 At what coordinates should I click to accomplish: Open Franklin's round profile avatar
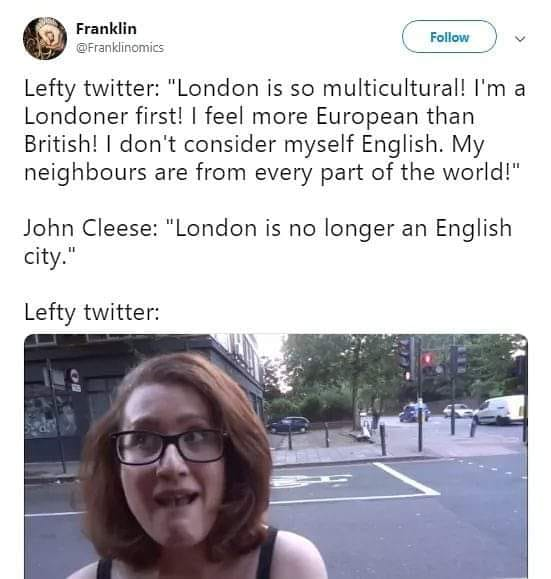tap(45, 38)
